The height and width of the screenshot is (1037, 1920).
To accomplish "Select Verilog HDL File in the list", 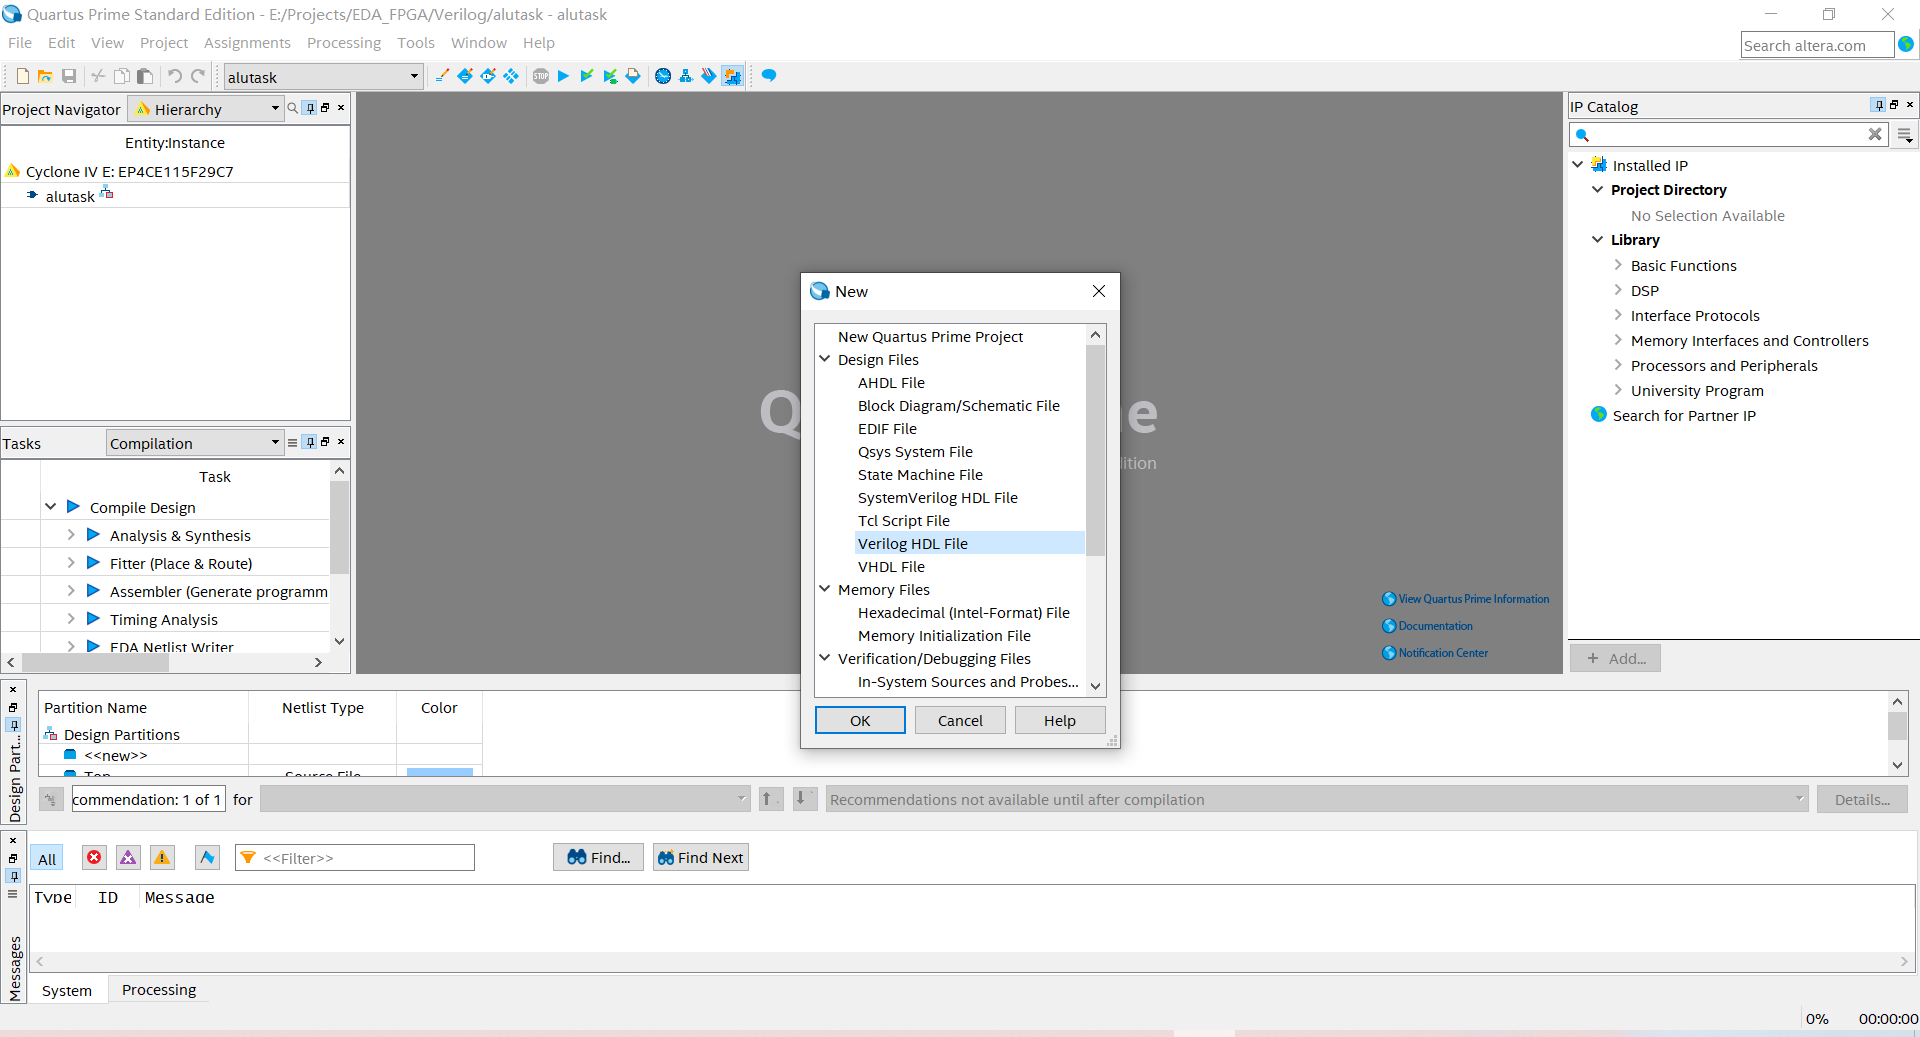I will point(912,543).
